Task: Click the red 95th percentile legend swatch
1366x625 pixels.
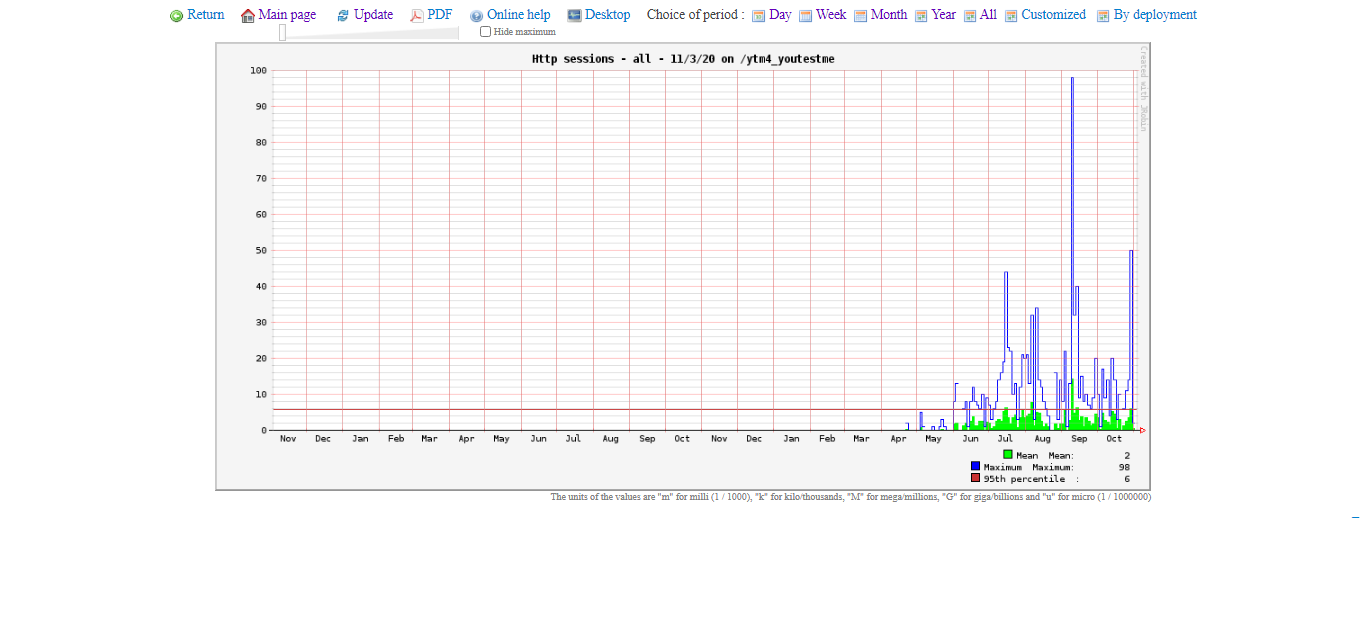Action: [x=975, y=479]
